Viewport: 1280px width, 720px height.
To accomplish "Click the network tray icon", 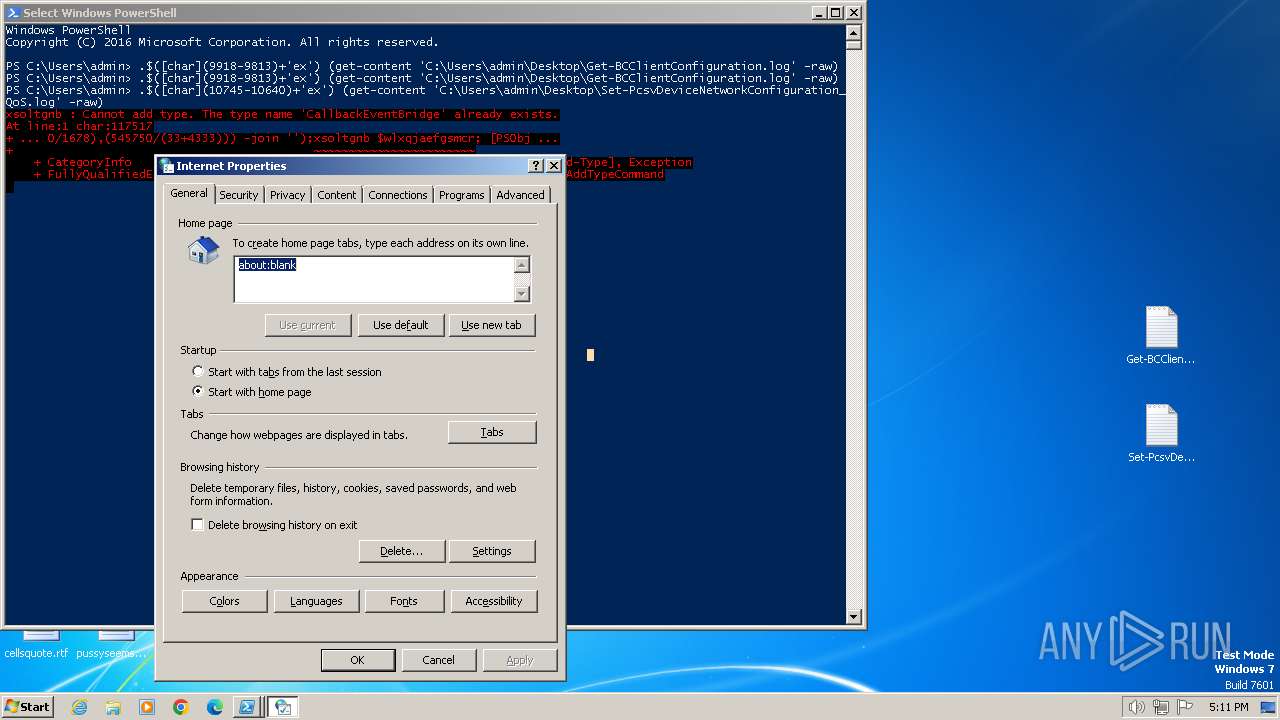I will pos(1161,707).
